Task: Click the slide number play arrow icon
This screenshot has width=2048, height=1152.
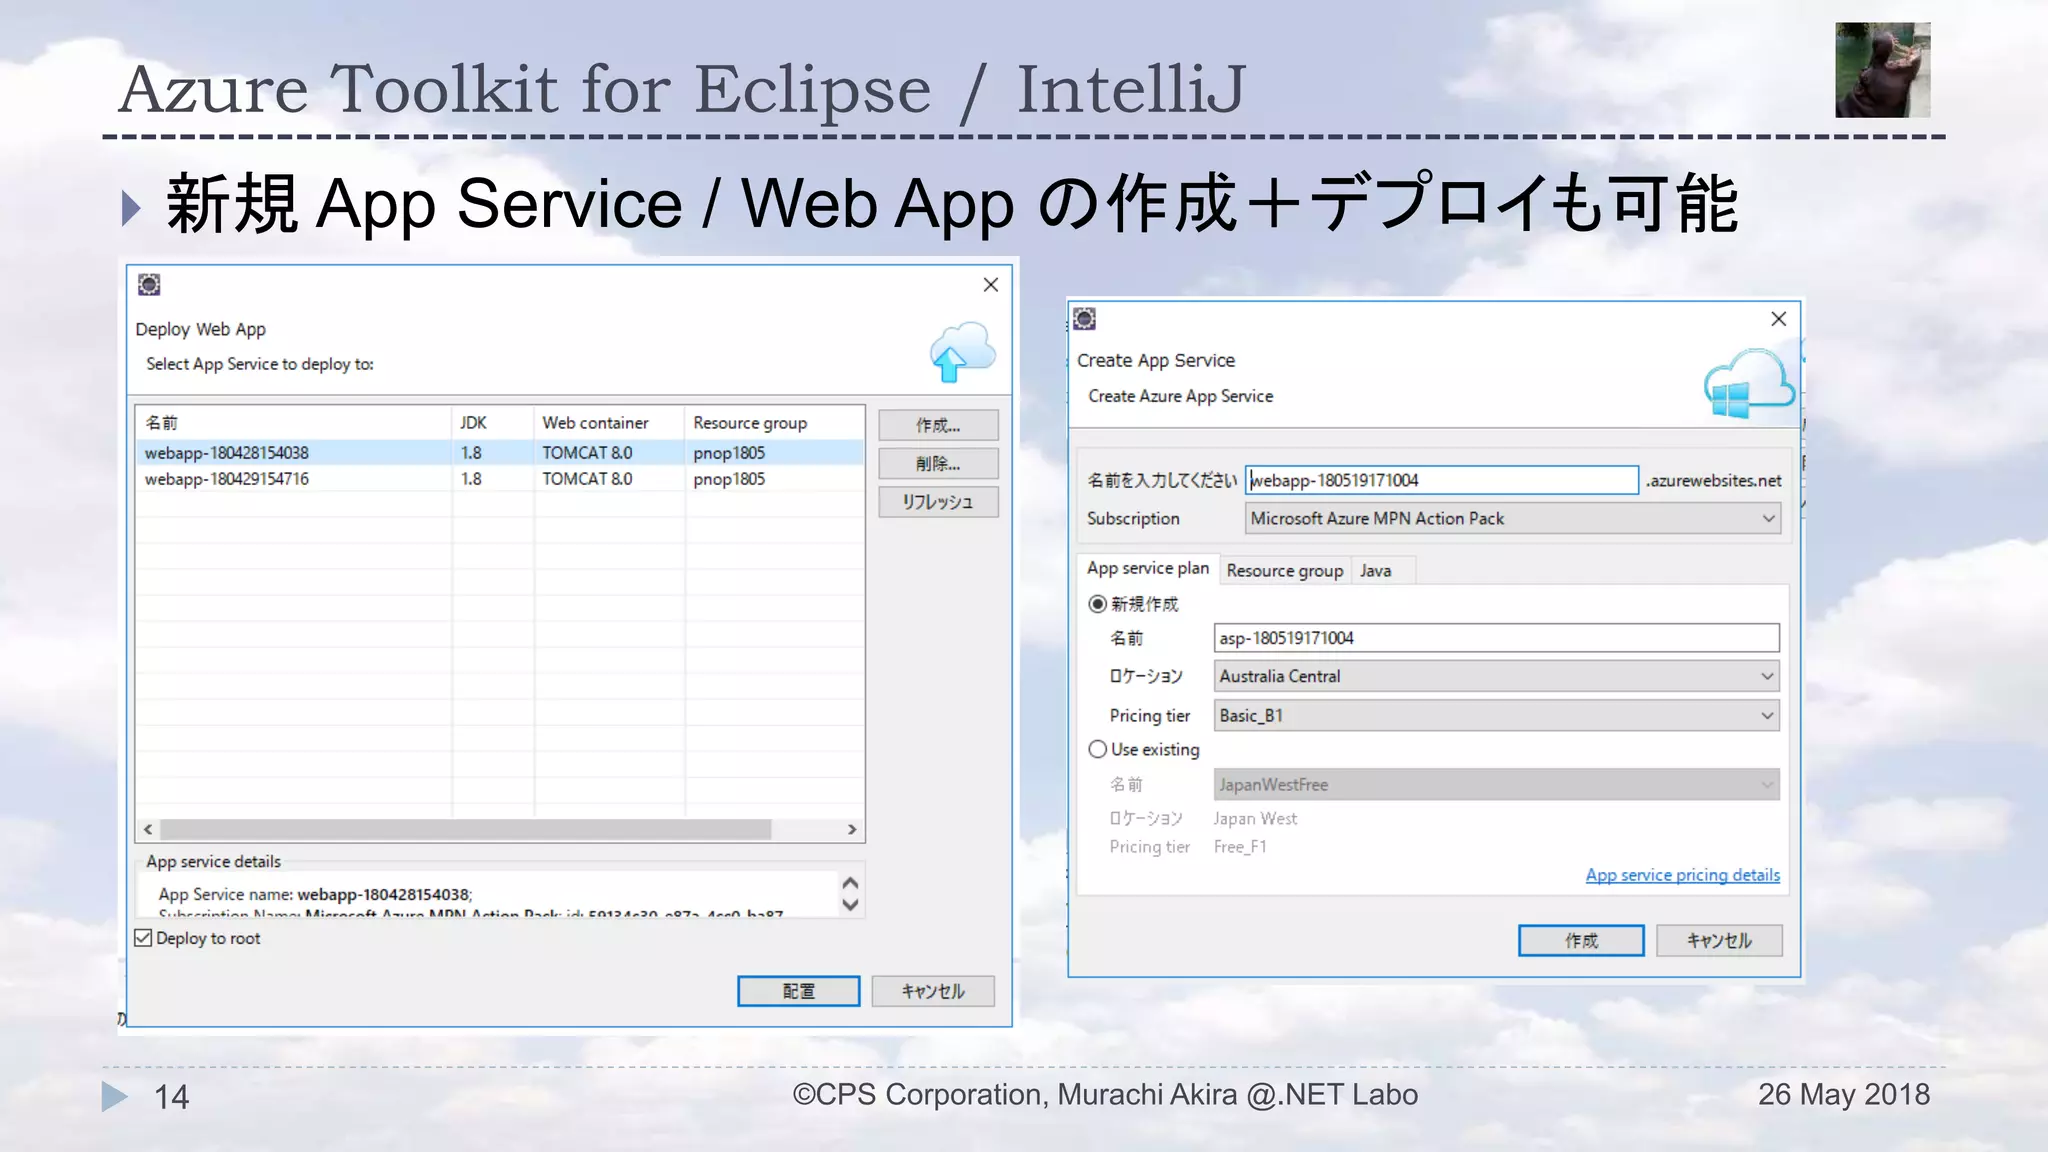Action: pyautogui.click(x=115, y=1096)
